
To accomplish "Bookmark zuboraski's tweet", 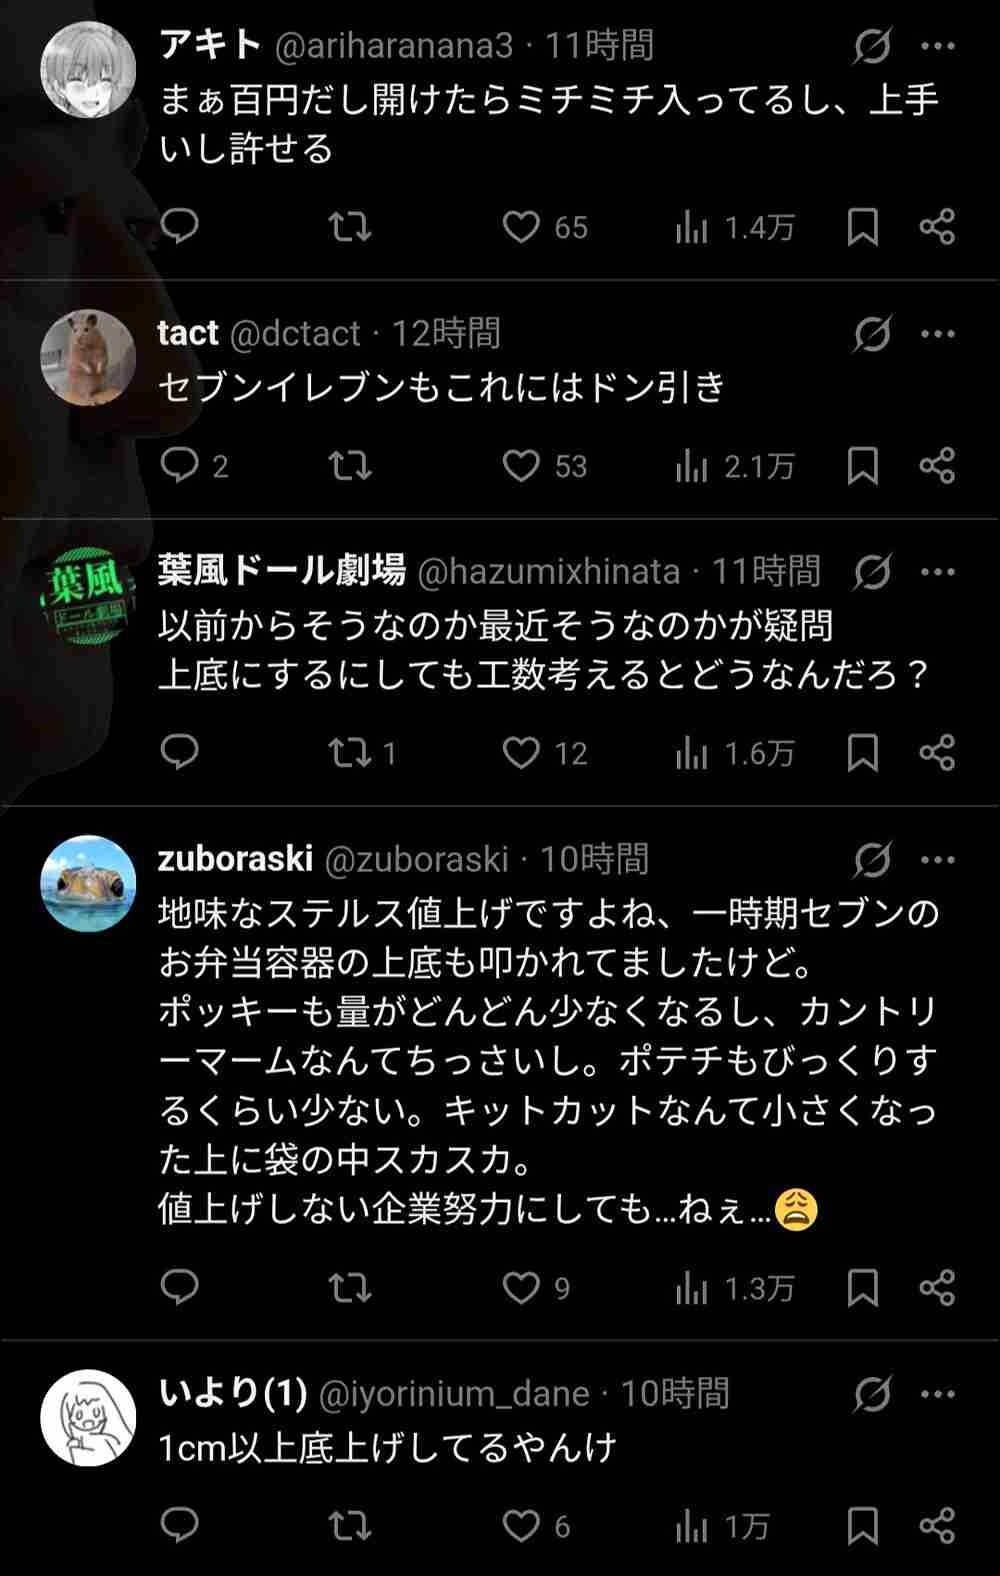I will point(862,1288).
